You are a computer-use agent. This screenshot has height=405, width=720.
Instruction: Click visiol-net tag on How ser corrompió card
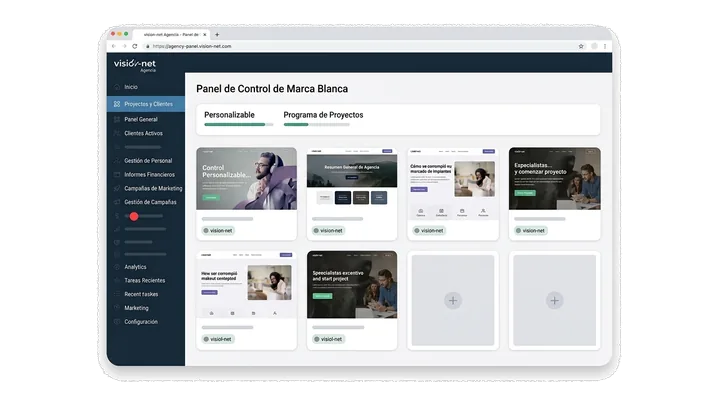(x=218, y=339)
